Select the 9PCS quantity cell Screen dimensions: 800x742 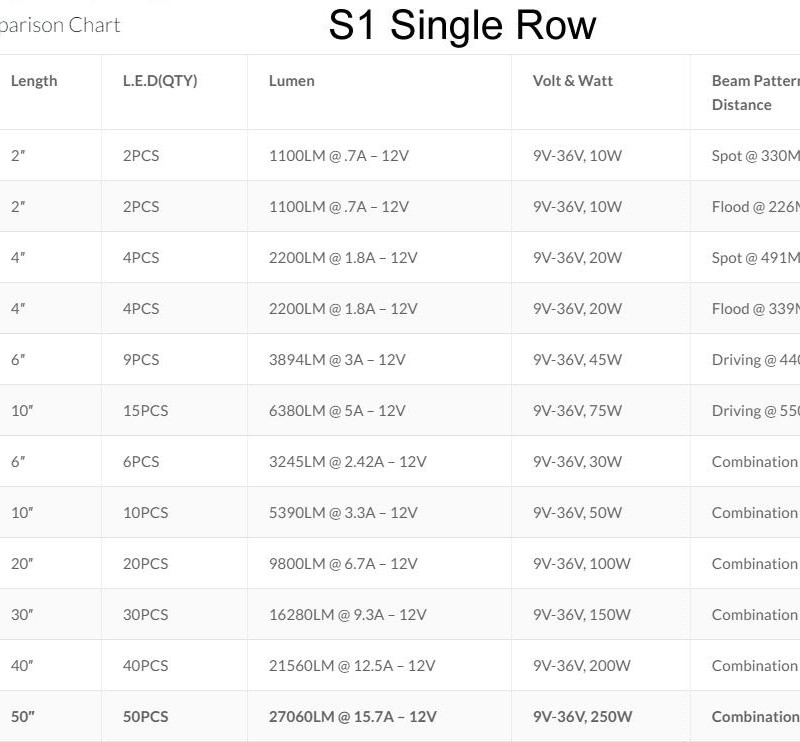tap(141, 360)
